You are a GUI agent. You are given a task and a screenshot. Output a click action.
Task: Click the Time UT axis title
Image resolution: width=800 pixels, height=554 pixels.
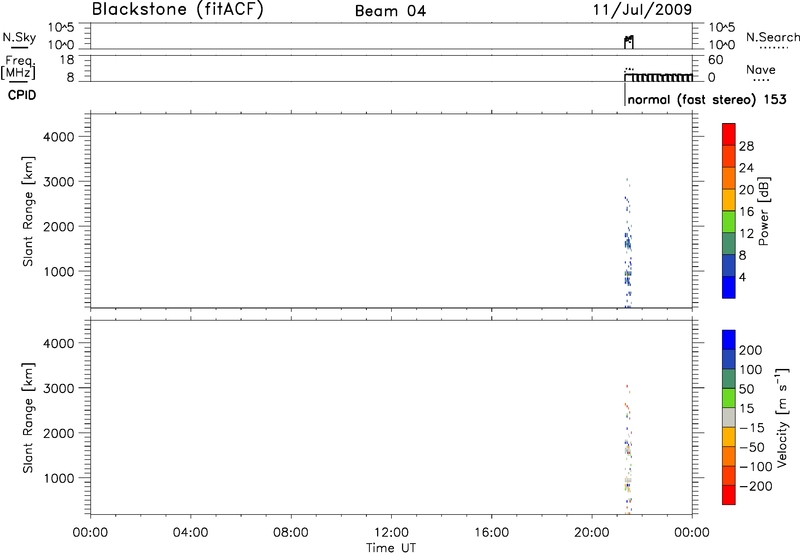pos(391,548)
